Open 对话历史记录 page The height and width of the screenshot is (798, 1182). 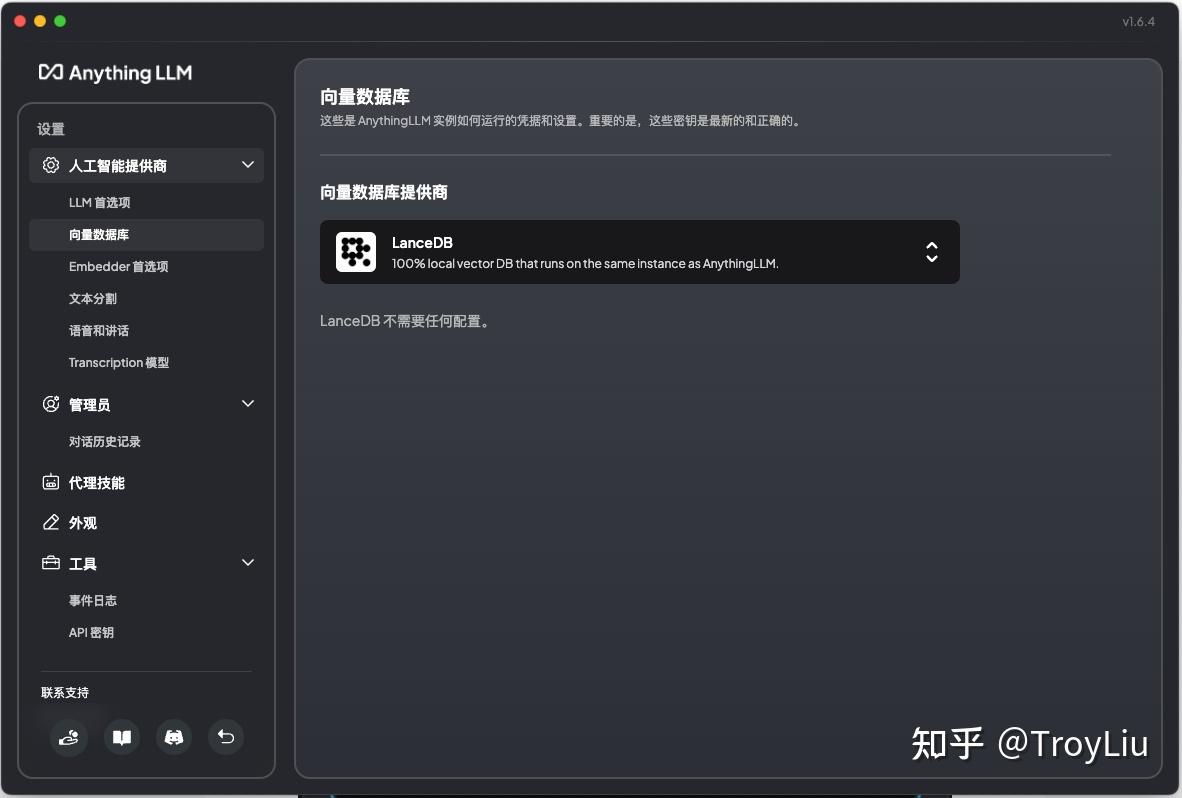coord(105,442)
